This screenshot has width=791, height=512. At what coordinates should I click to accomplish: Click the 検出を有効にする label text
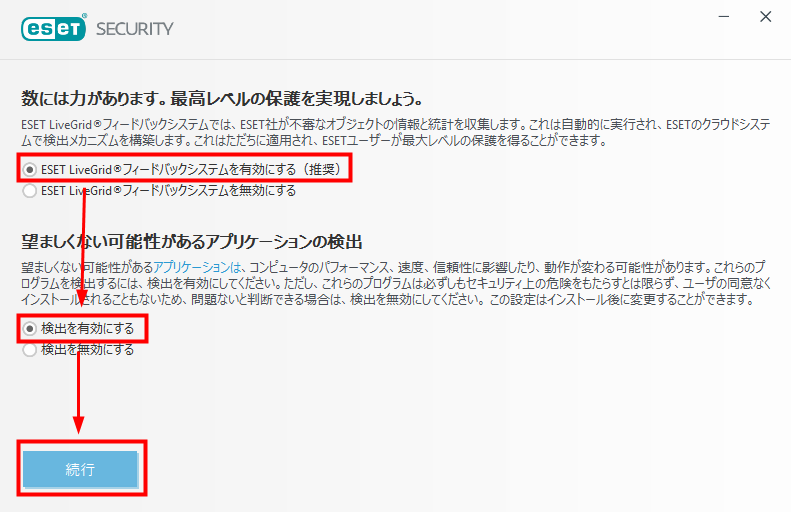[x=88, y=329]
